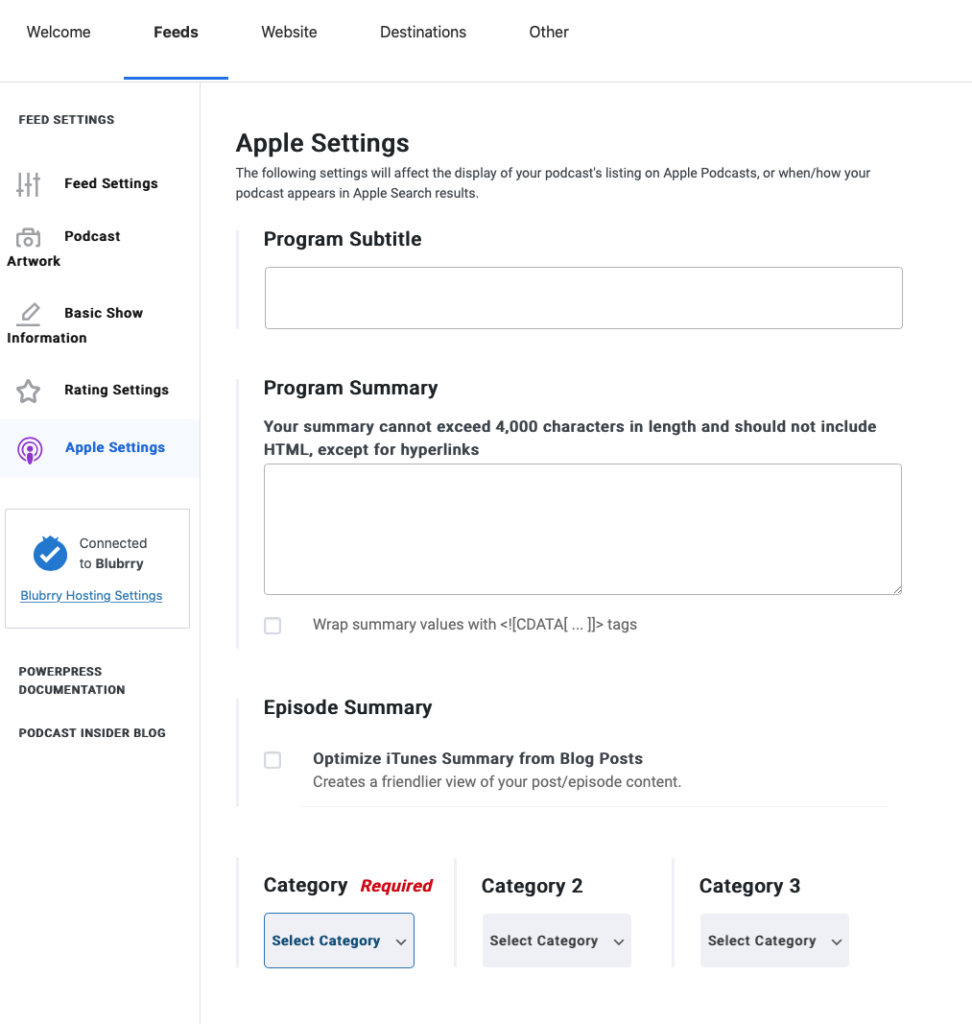Screen dimensions: 972x1024
Task: Open PowerPress Documentation link
Action: click(x=72, y=680)
